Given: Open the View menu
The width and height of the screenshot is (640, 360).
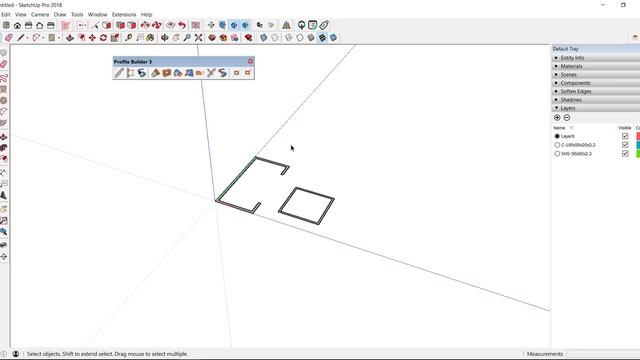Looking at the screenshot, I should (x=20, y=14).
